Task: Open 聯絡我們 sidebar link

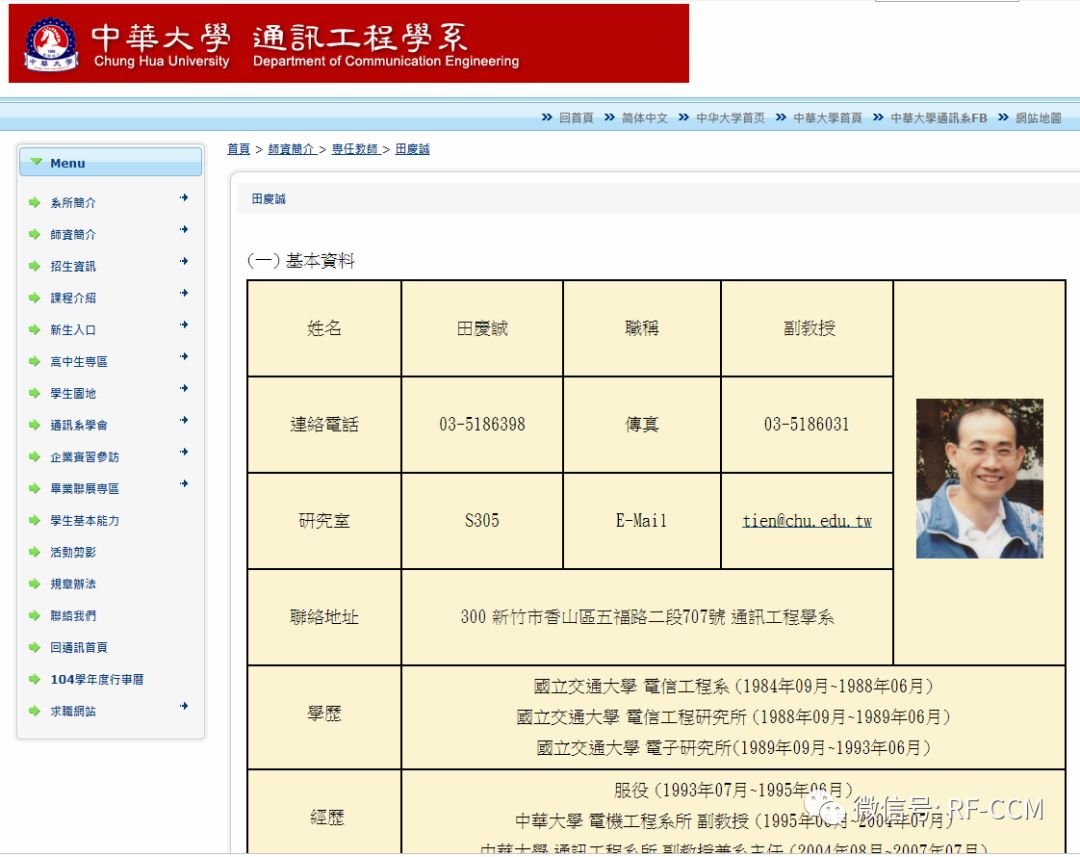Action: click(73, 615)
